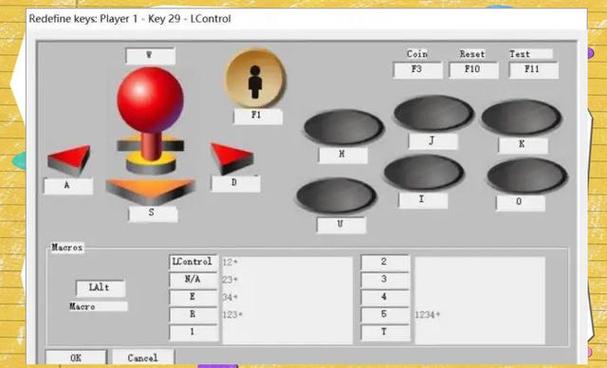Click the OK button
The height and width of the screenshot is (368, 607).
[x=76, y=358]
